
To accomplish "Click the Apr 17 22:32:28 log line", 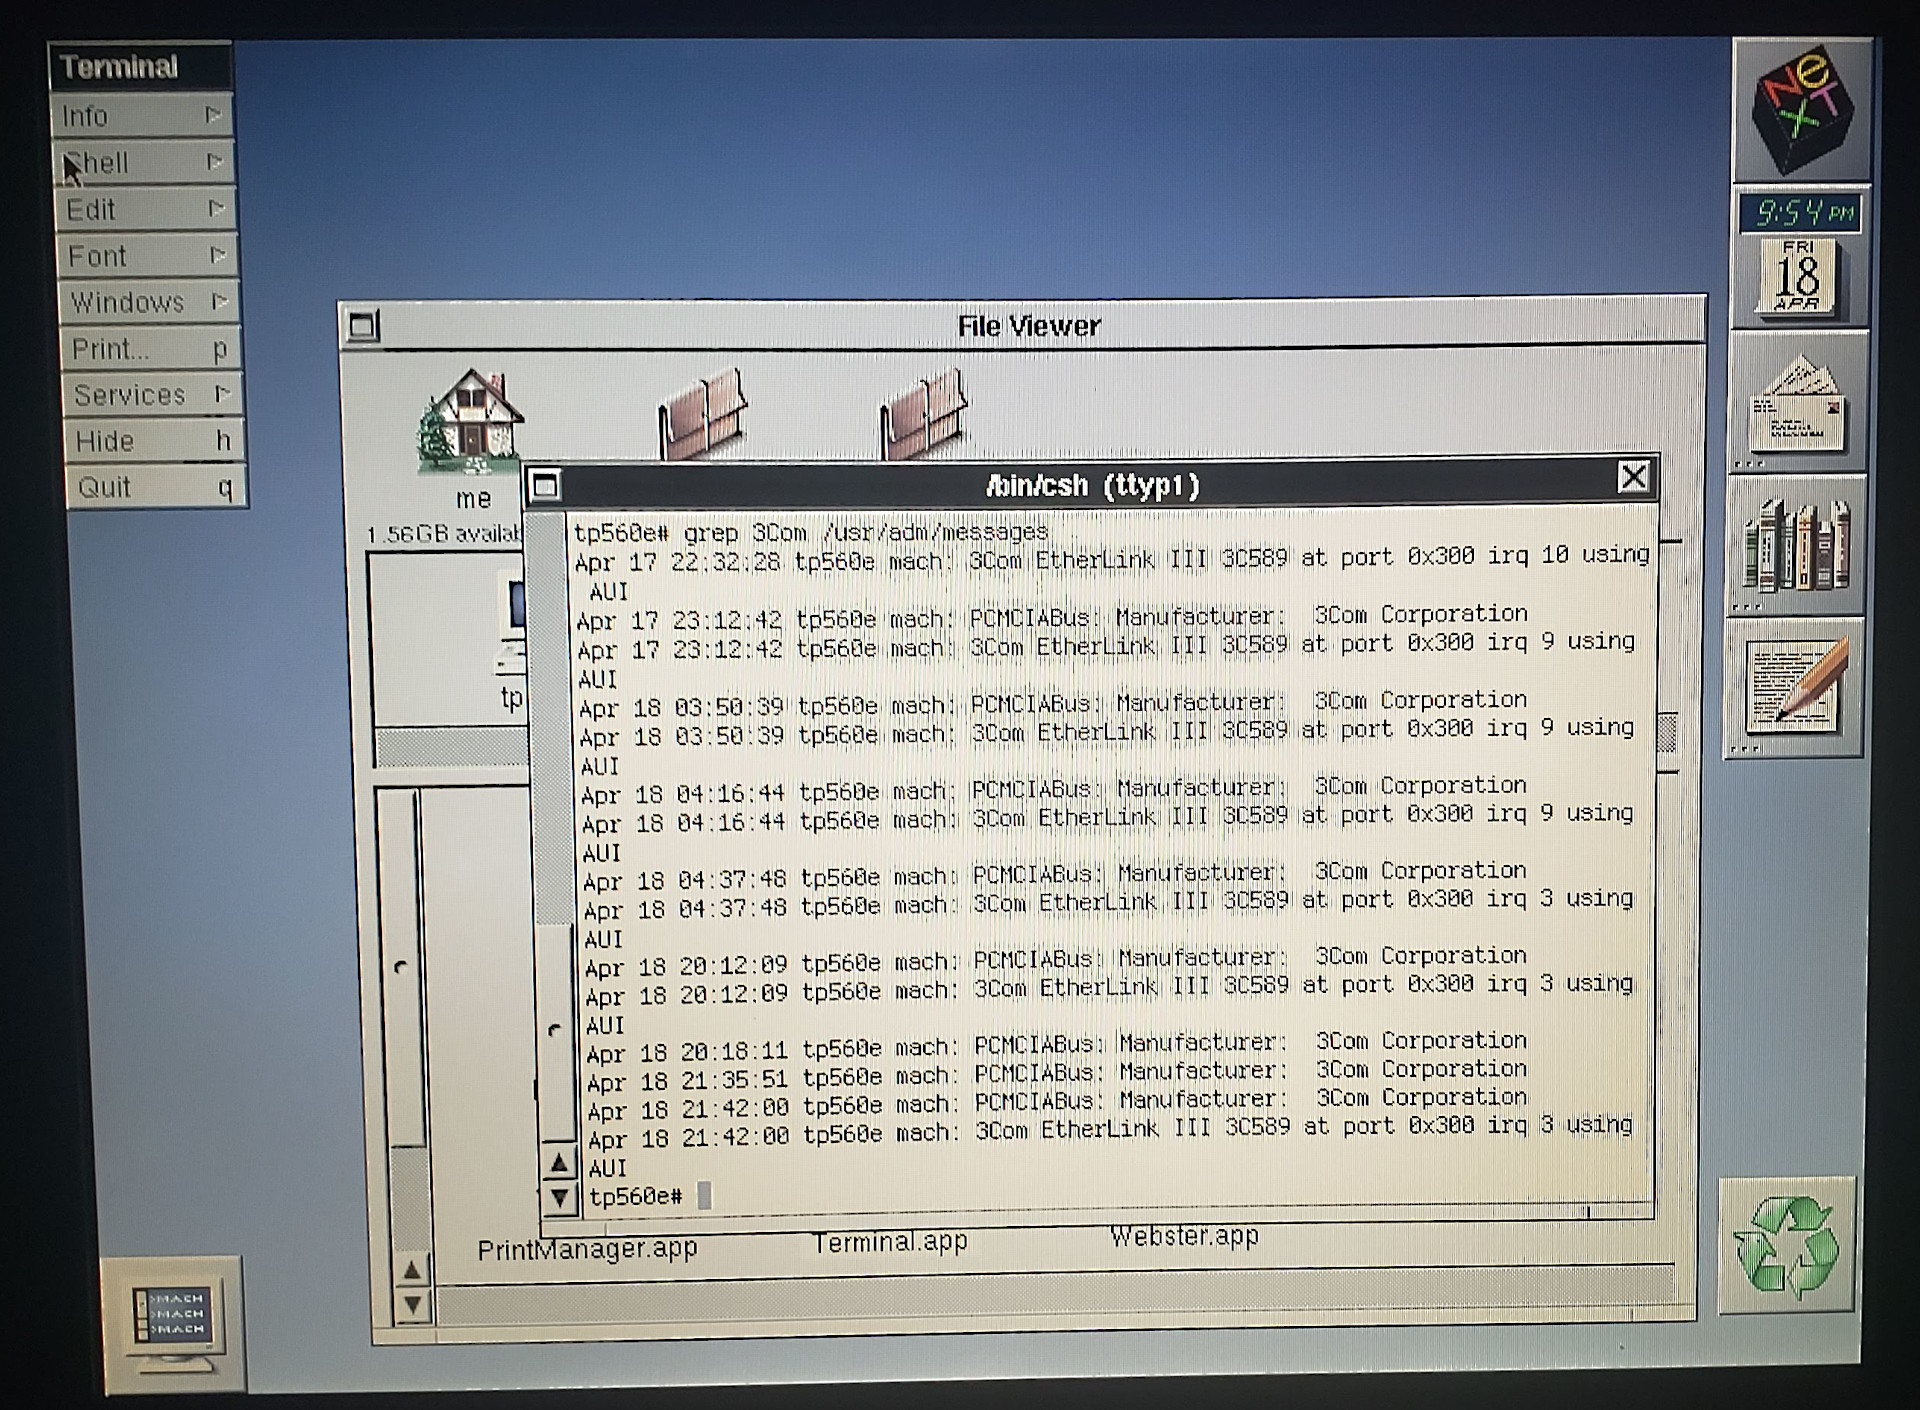I will 1111,558.
